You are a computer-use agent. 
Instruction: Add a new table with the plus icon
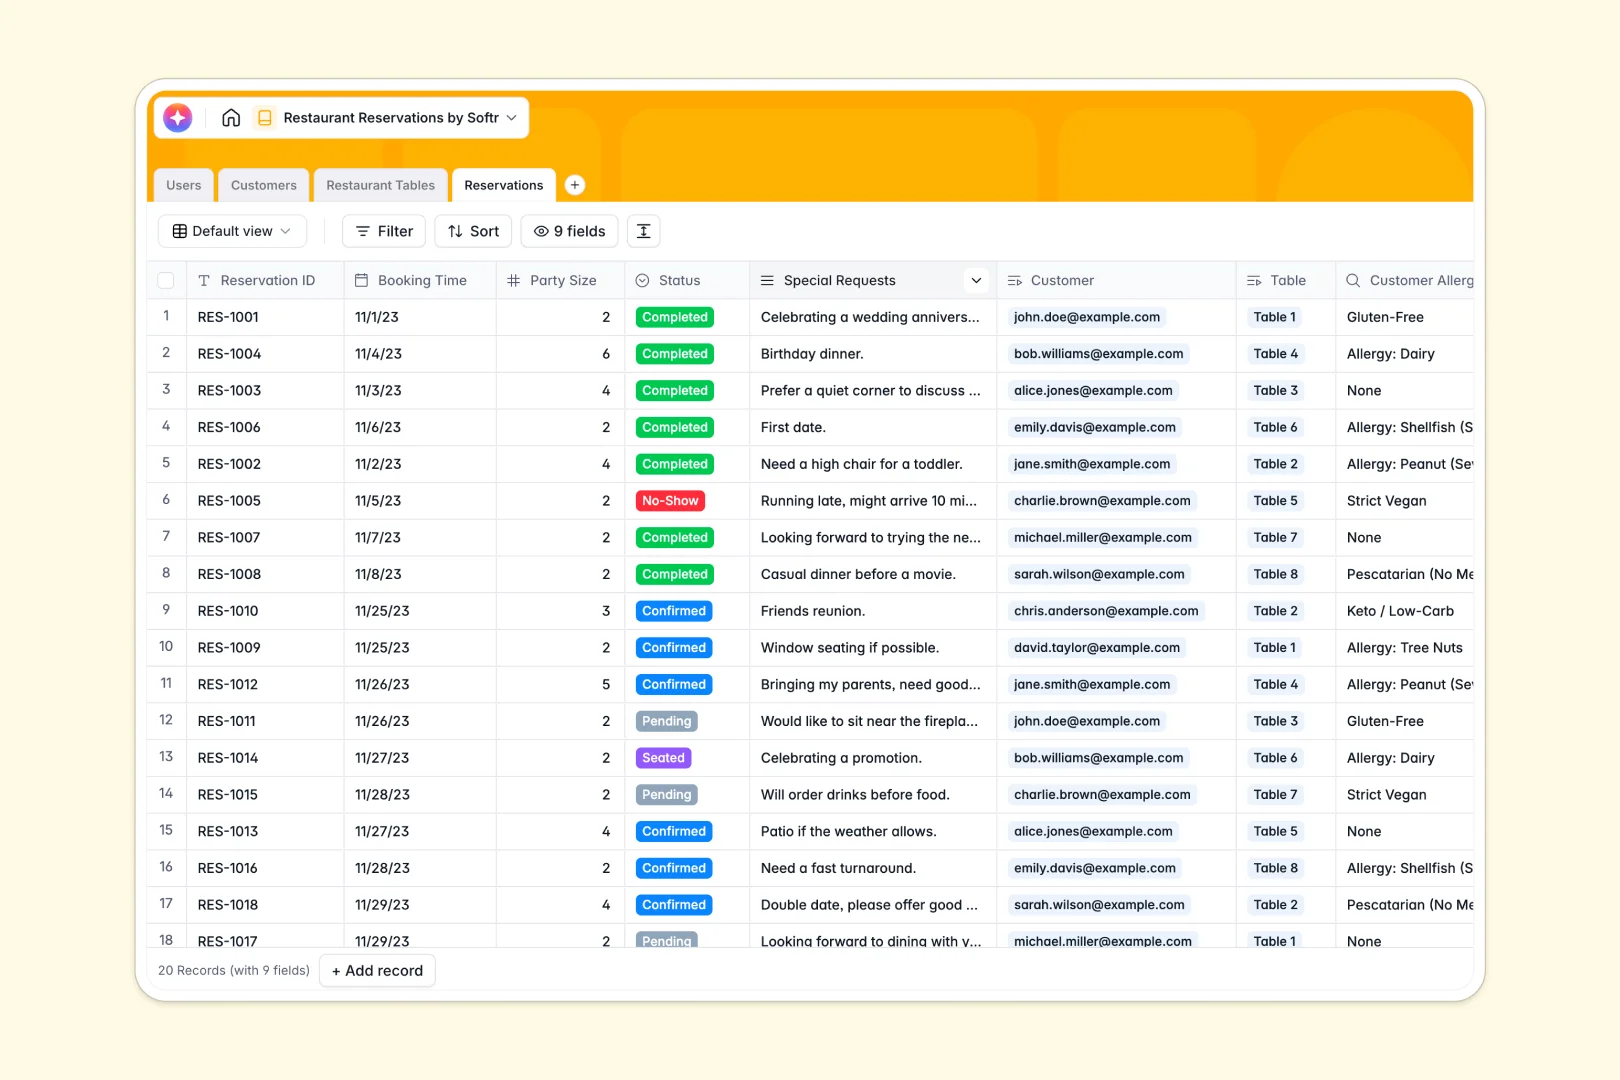(x=575, y=185)
